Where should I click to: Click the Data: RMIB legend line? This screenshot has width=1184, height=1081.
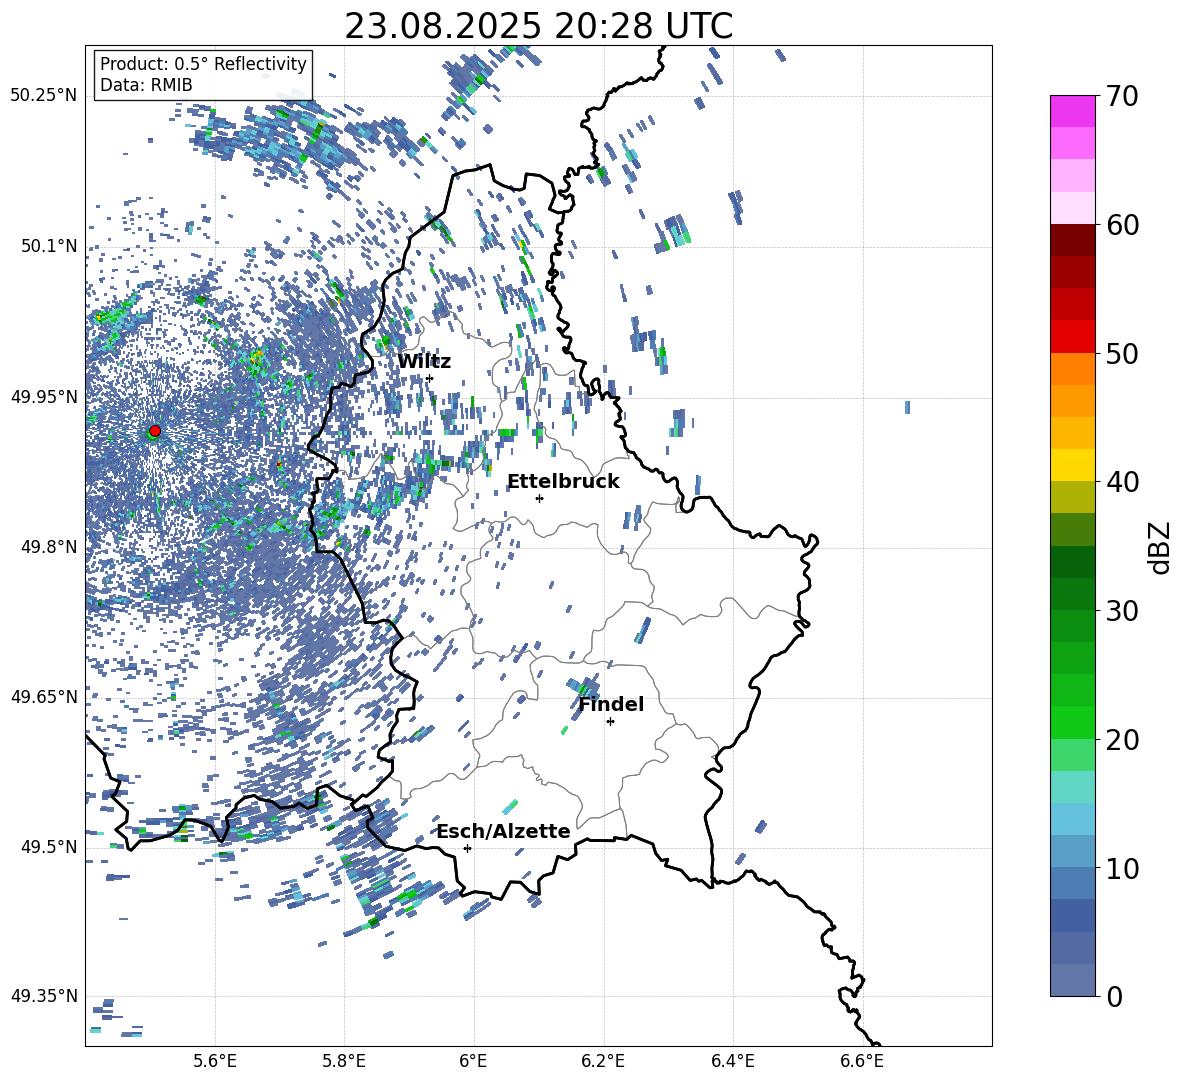pyautogui.click(x=146, y=85)
